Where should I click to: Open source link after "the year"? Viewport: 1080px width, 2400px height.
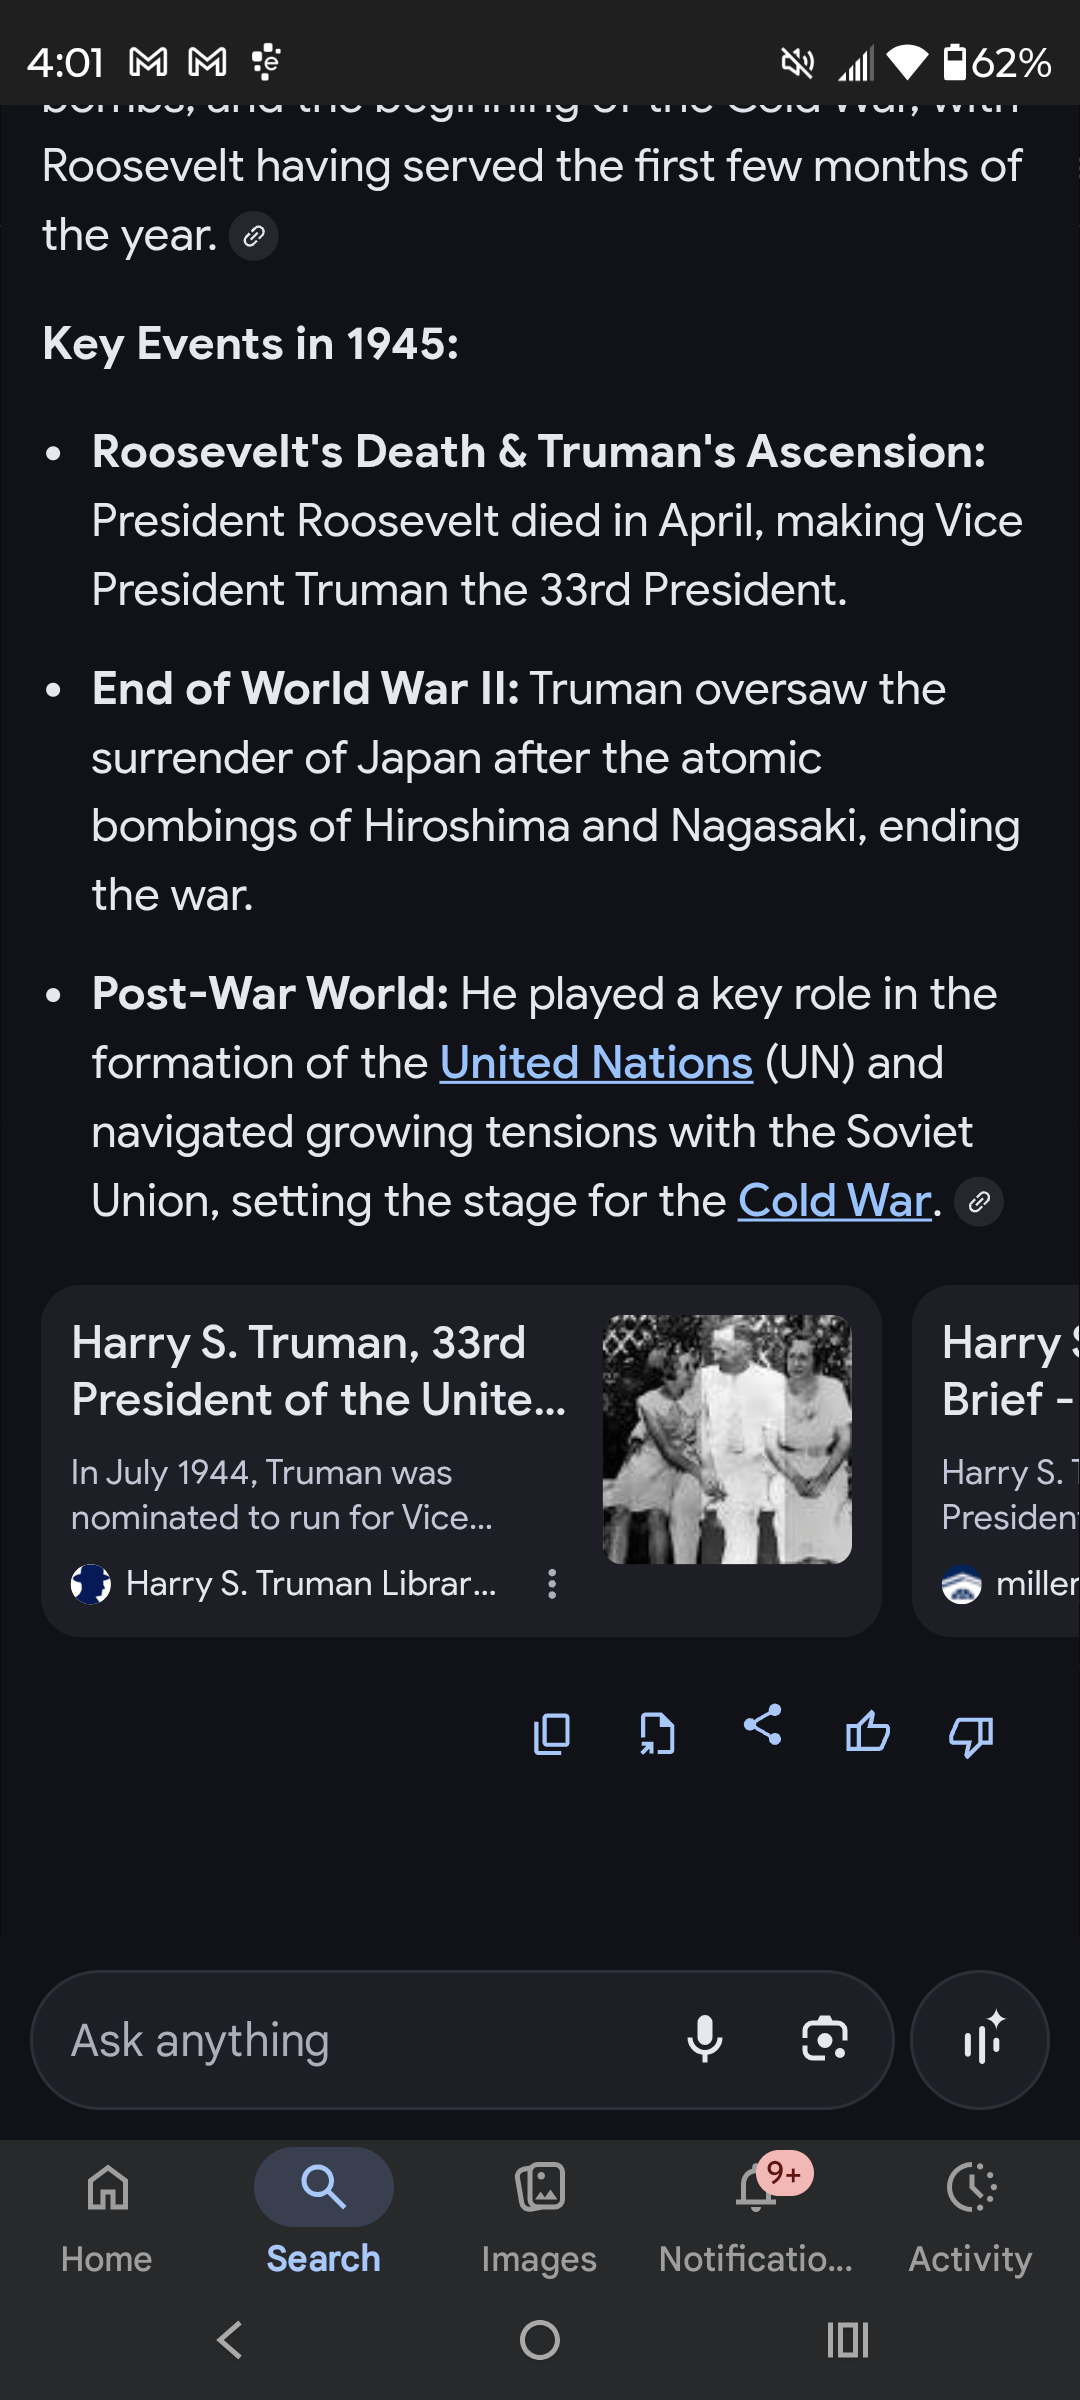click(254, 237)
